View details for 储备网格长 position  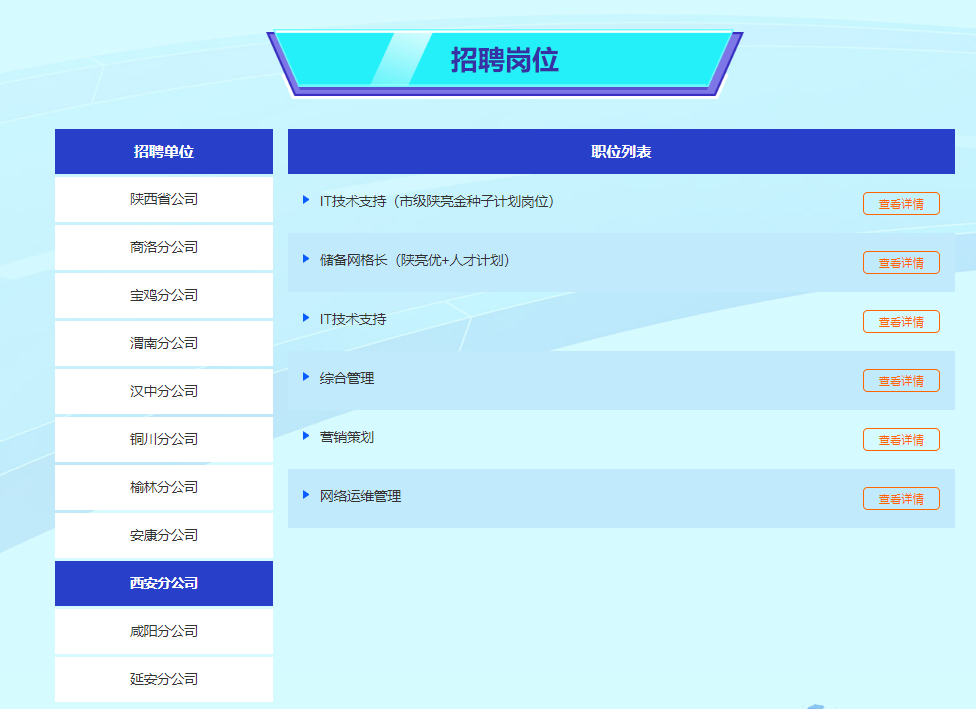point(901,263)
